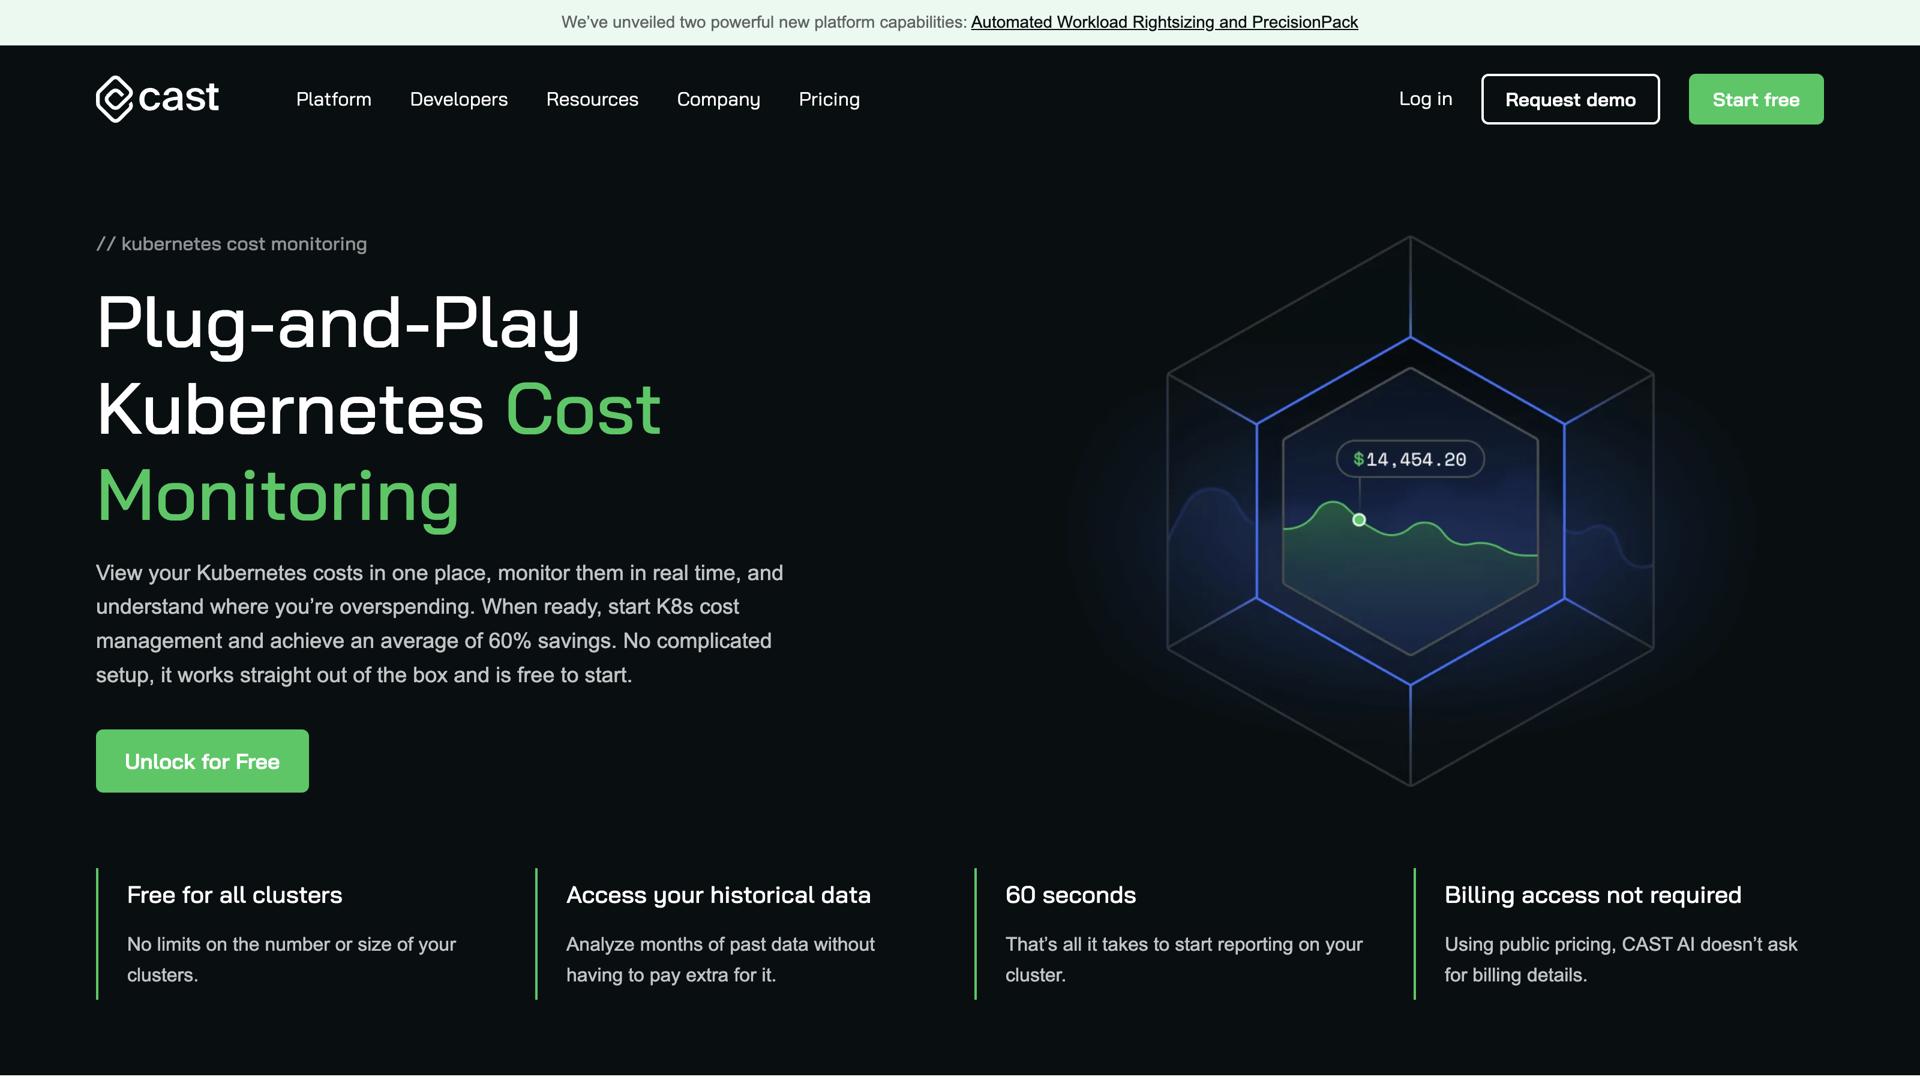Click the Cast logo icon
1920x1080 pixels.
114,99
